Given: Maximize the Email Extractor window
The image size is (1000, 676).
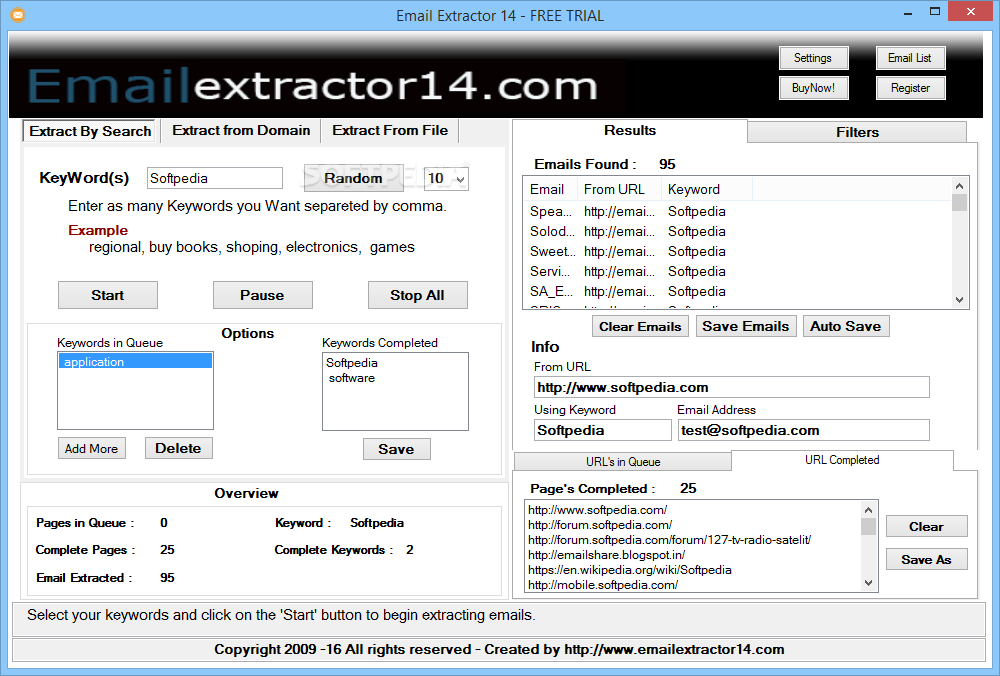Looking at the screenshot, I should pyautogui.click(x=935, y=12).
